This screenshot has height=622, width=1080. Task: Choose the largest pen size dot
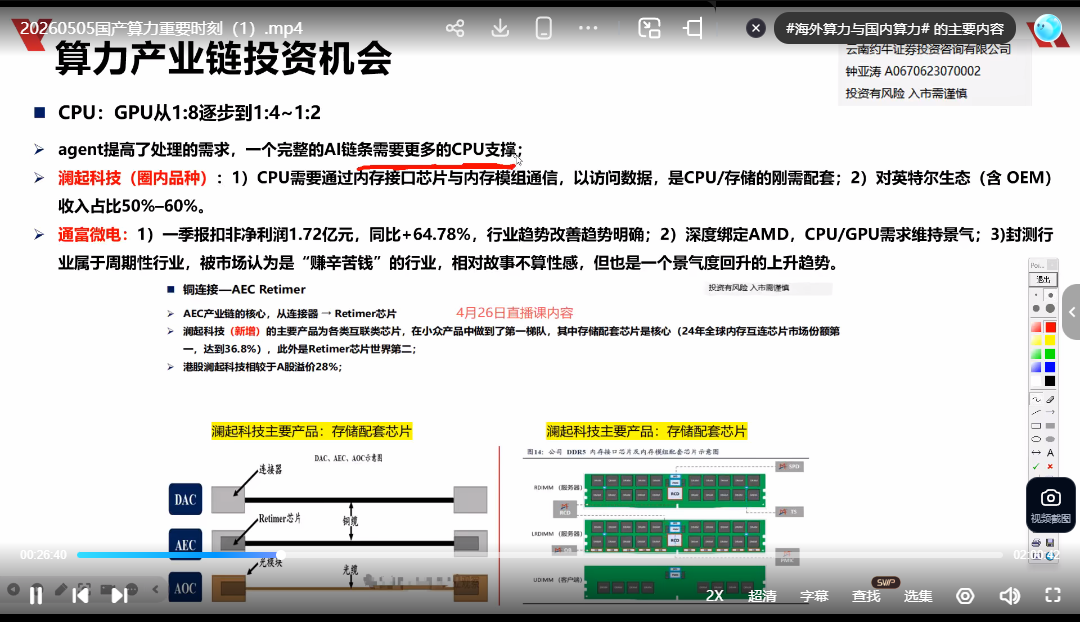click(x=1050, y=309)
